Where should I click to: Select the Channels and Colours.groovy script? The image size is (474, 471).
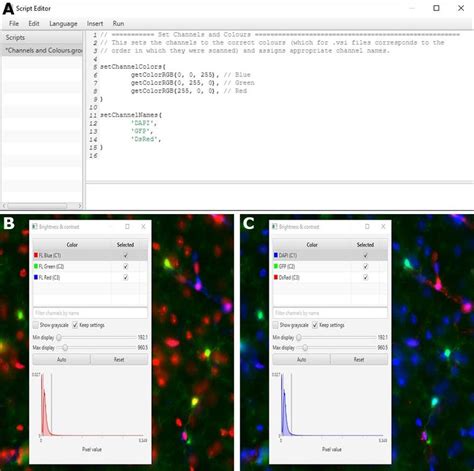pyautogui.click(x=42, y=50)
